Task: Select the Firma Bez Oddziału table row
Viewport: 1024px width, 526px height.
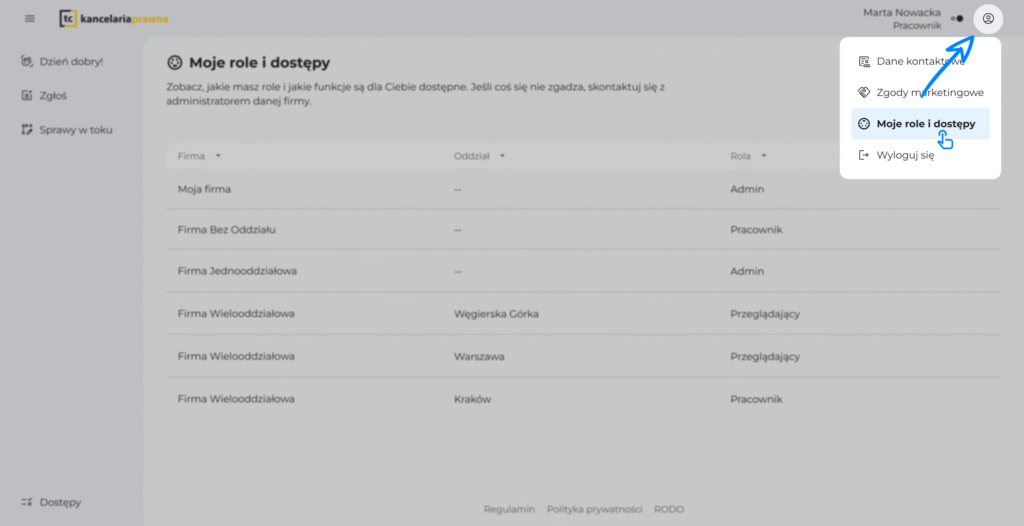Action: 583,230
